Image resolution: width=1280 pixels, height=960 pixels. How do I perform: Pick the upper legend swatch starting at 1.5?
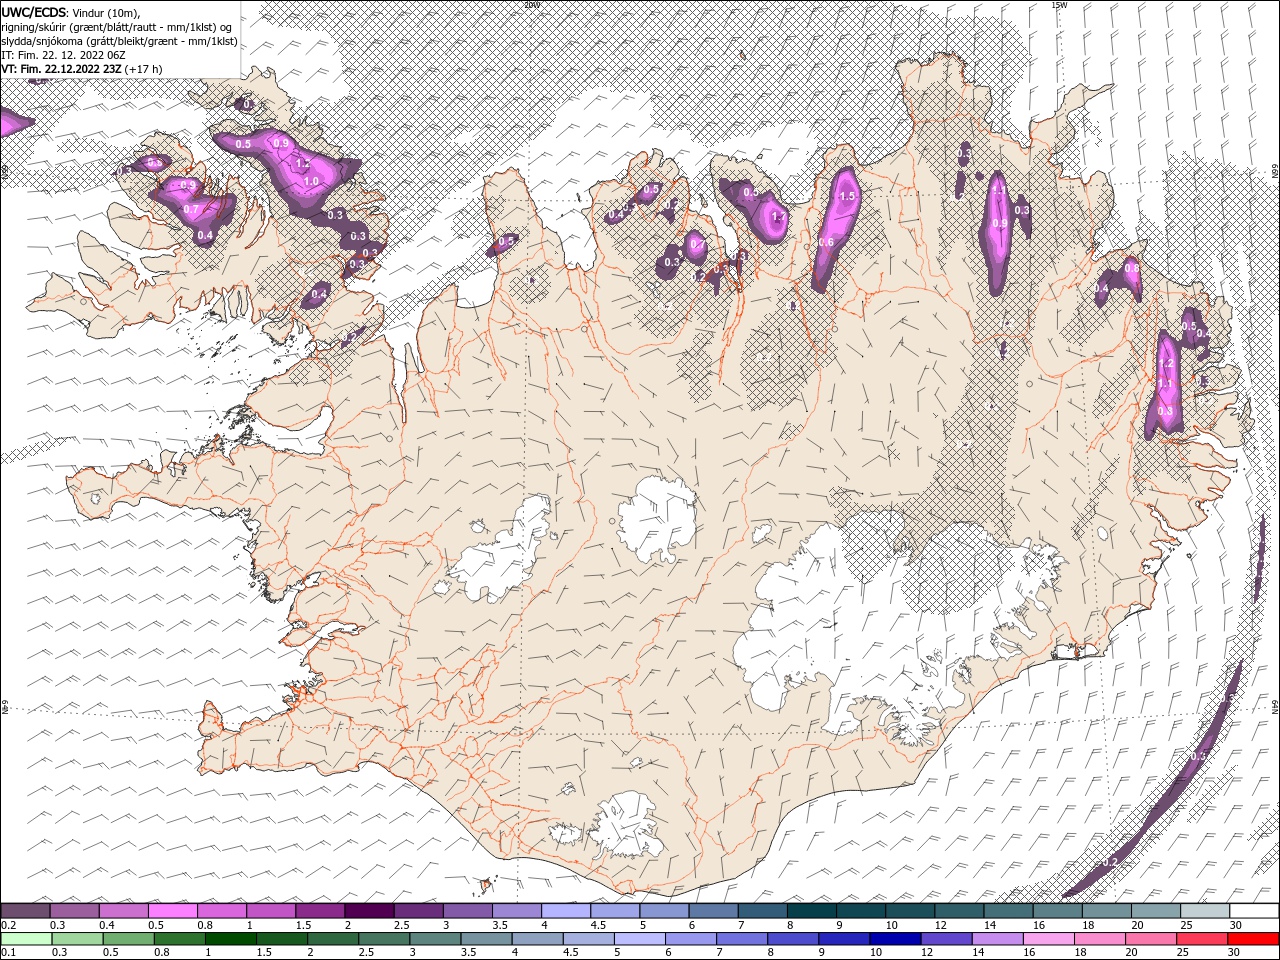tap(320, 911)
